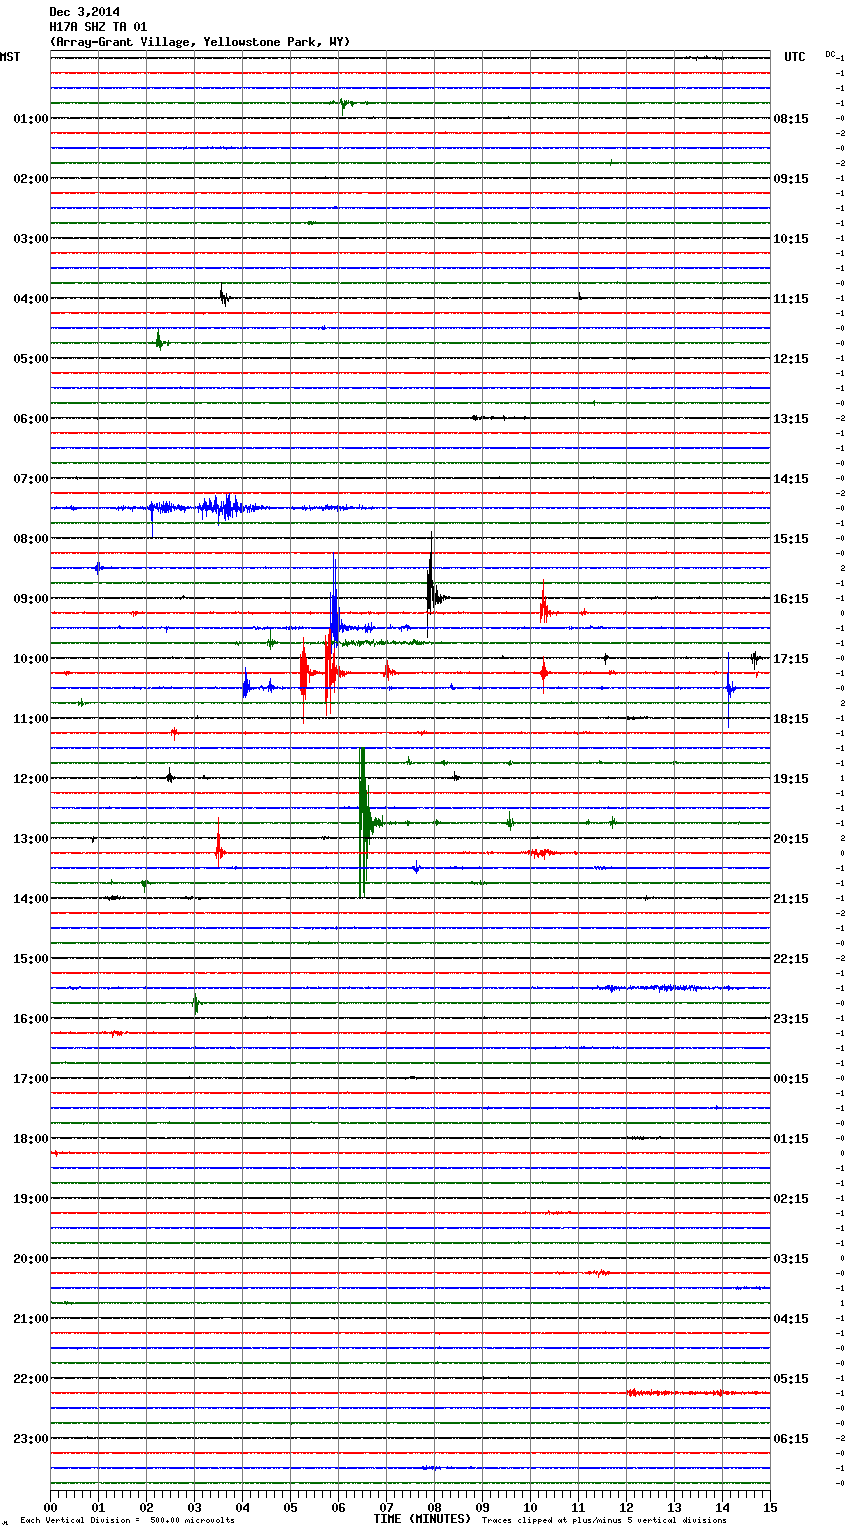Click the date label 'Dec 3,2014'

tap(84, 12)
